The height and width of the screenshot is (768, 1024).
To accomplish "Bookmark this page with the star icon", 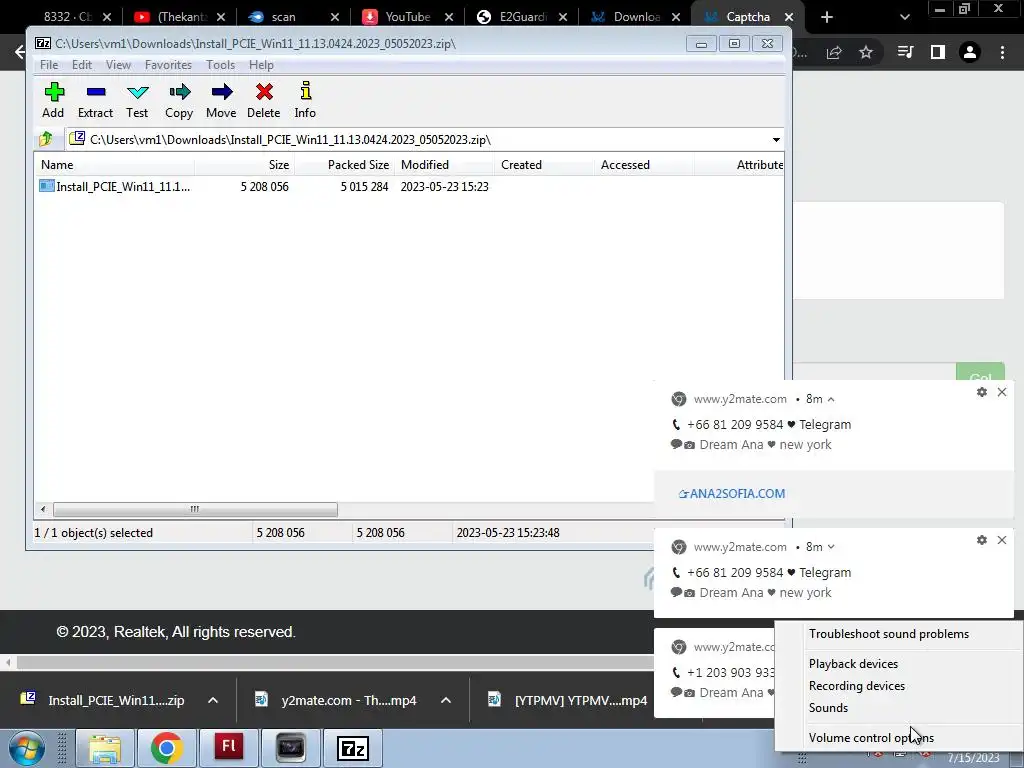I will point(866,52).
